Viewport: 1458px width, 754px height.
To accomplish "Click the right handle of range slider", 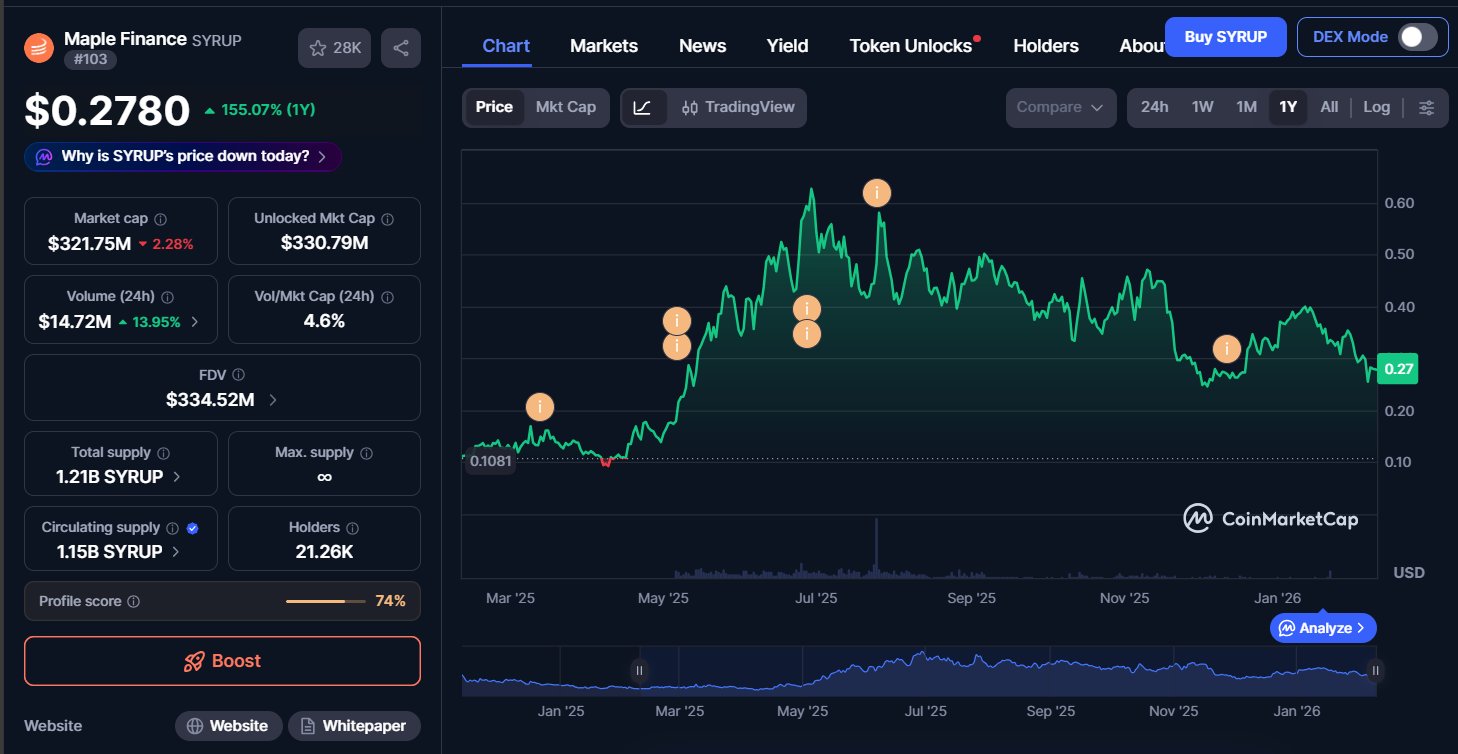I will (x=1375, y=671).
